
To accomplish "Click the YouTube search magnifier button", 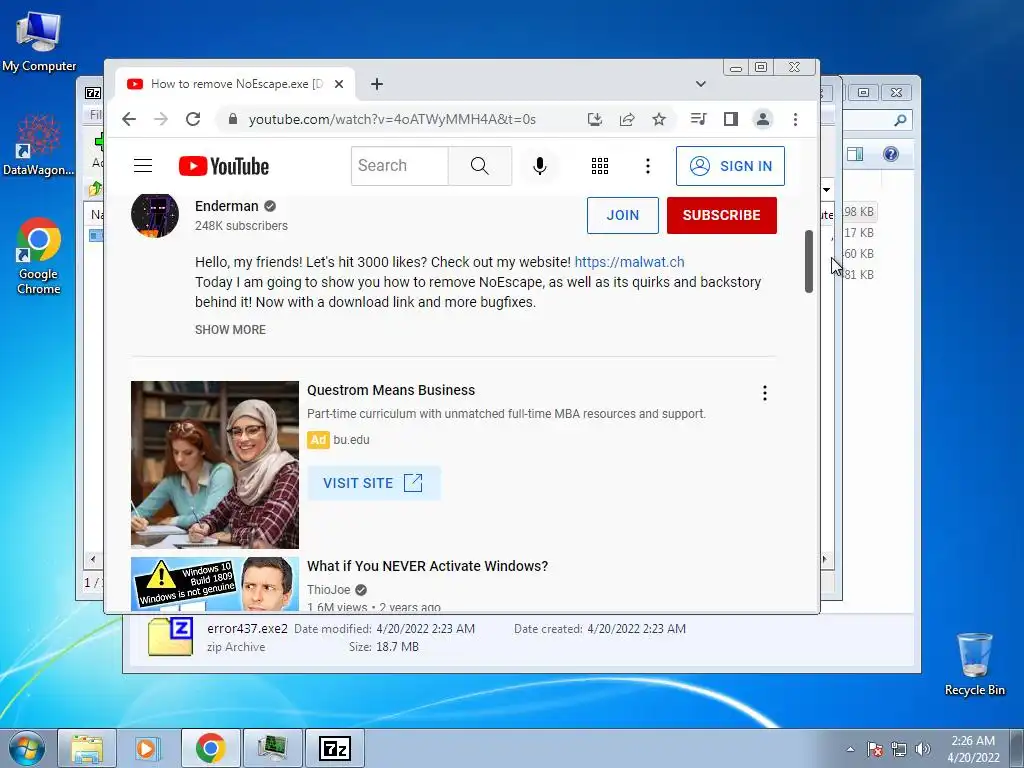I will (480, 166).
